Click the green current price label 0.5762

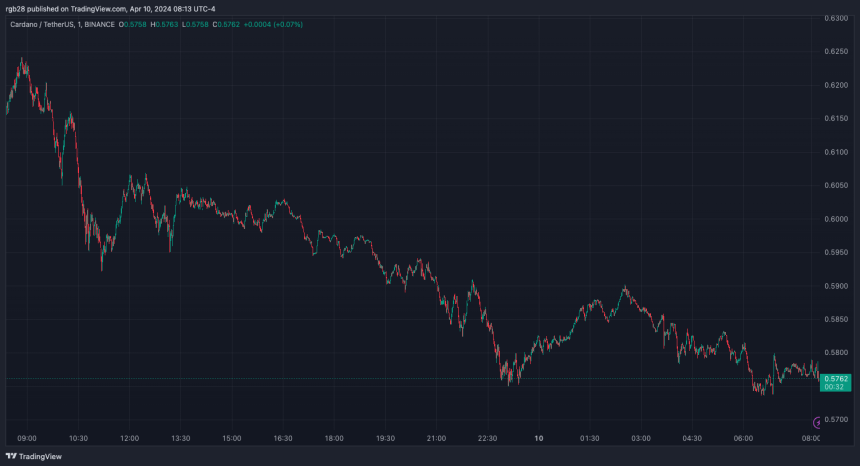tap(837, 379)
